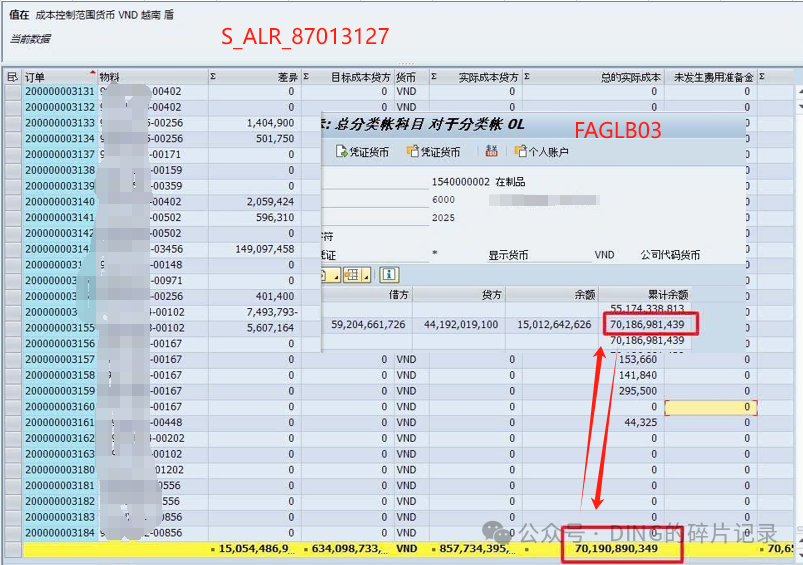
Task: Click total actual cost 295,500
Action: [638, 391]
